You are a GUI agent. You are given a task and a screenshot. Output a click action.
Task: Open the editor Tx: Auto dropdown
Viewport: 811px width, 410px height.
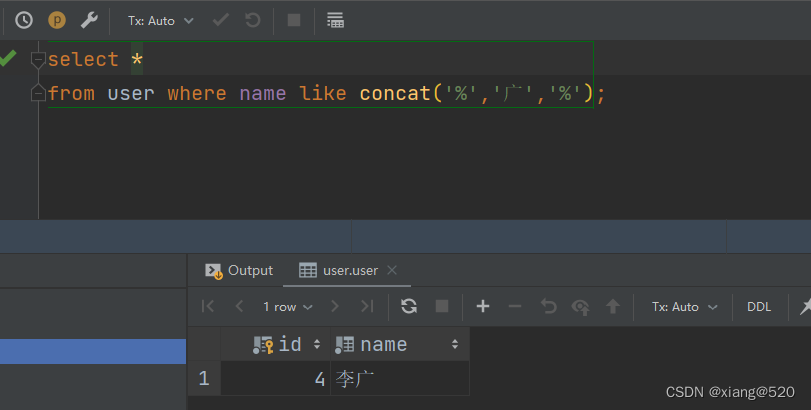click(x=161, y=21)
